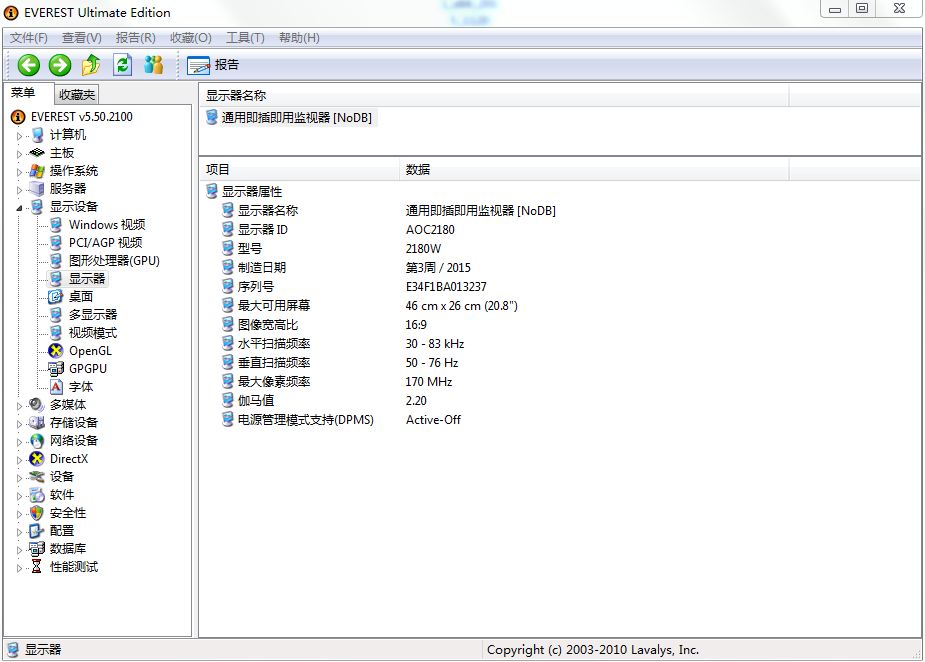Switch to the 收藏夹 tab
Image resolution: width=925 pixels, height=662 pixels.
(x=77, y=95)
